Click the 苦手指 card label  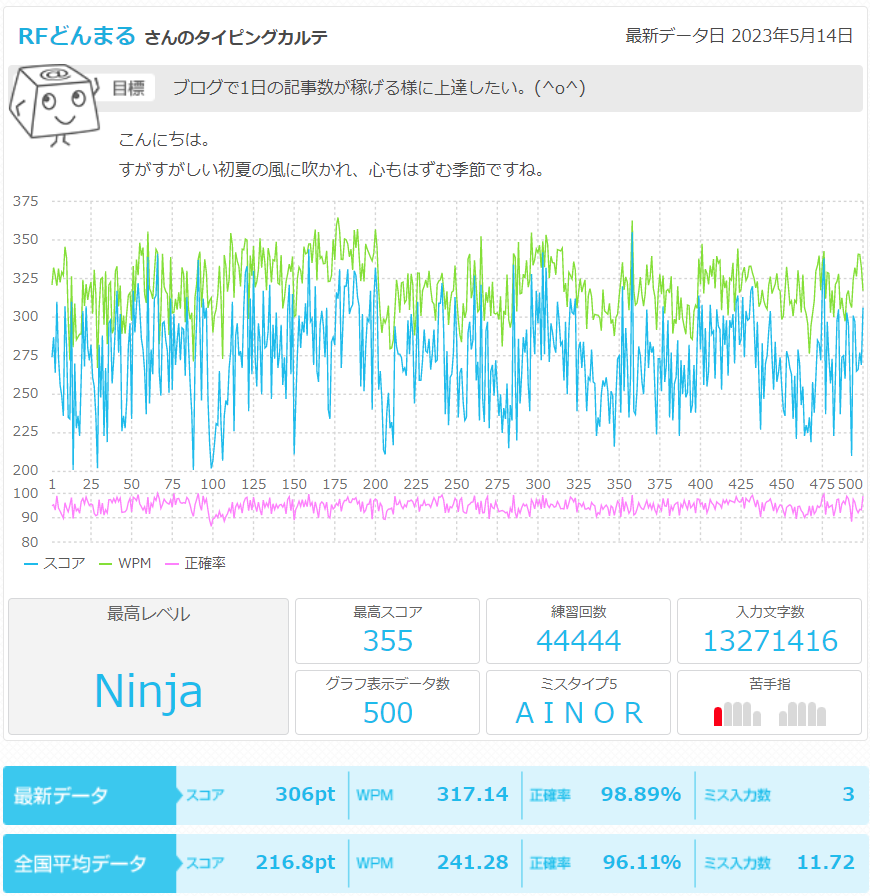(x=770, y=683)
